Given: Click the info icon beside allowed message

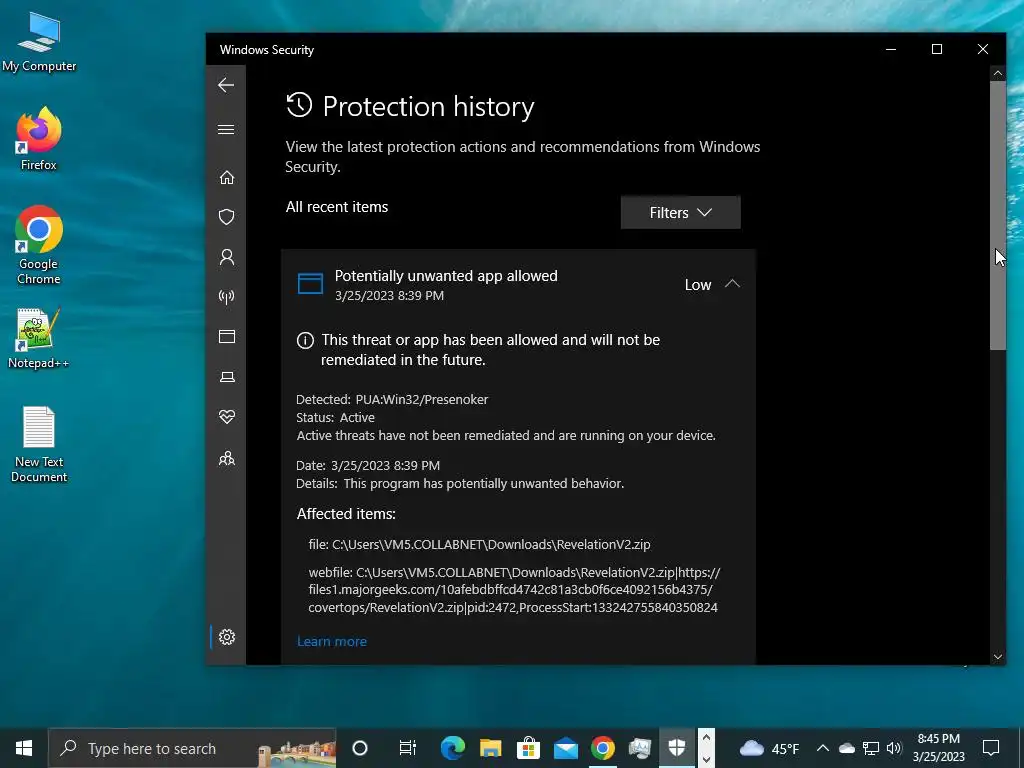Looking at the screenshot, I should click(305, 340).
